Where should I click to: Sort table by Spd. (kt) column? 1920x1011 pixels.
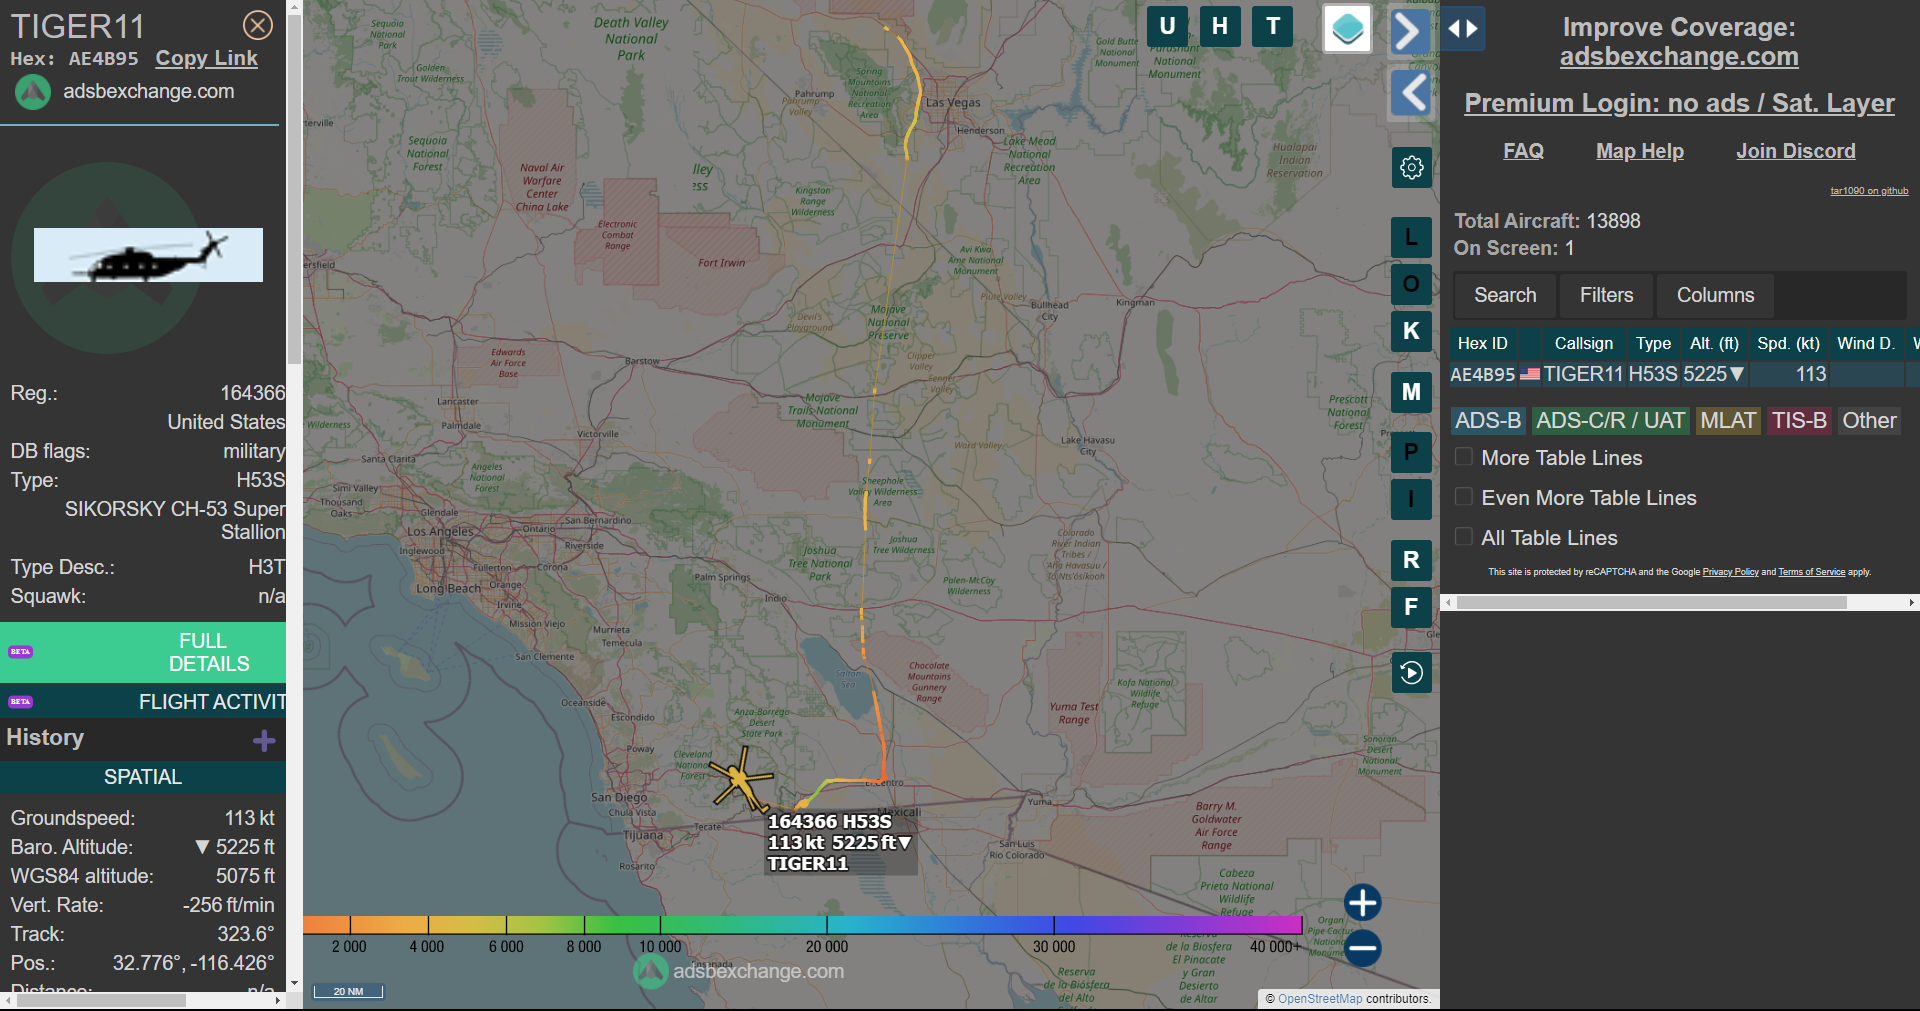click(x=1788, y=343)
